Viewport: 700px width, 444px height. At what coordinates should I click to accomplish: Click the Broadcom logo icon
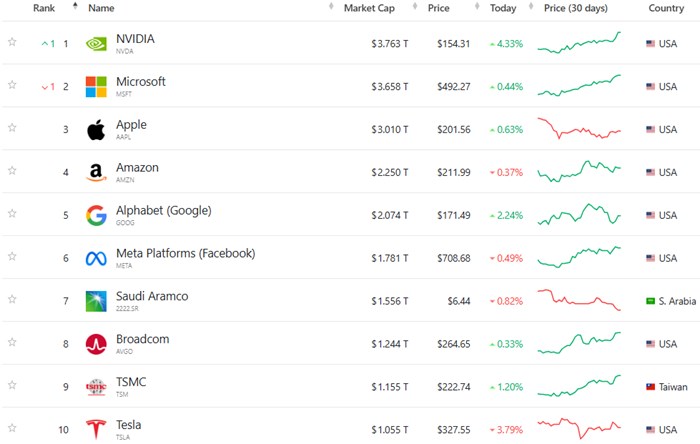click(x=96, y=344)
